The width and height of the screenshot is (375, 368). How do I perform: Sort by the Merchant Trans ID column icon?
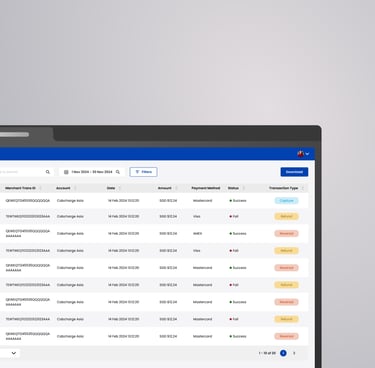pyautogui.click(x=40, y=188)
